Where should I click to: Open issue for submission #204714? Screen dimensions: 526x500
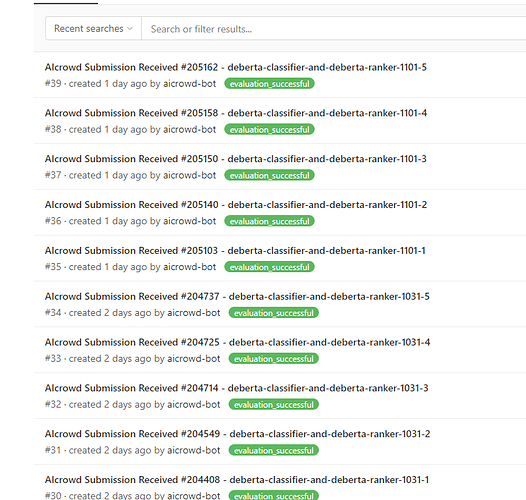pos(236,388)
